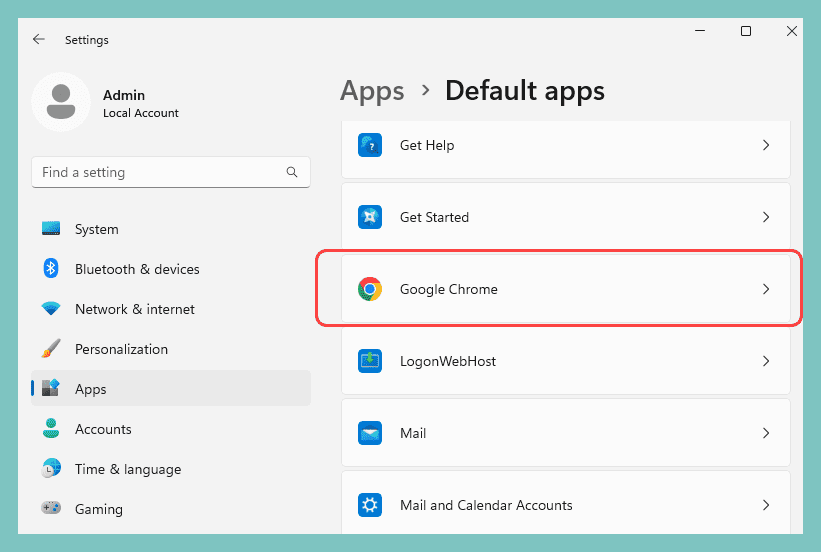
Task: Click the Time & language globe icon
Action: tap(51, 468)
